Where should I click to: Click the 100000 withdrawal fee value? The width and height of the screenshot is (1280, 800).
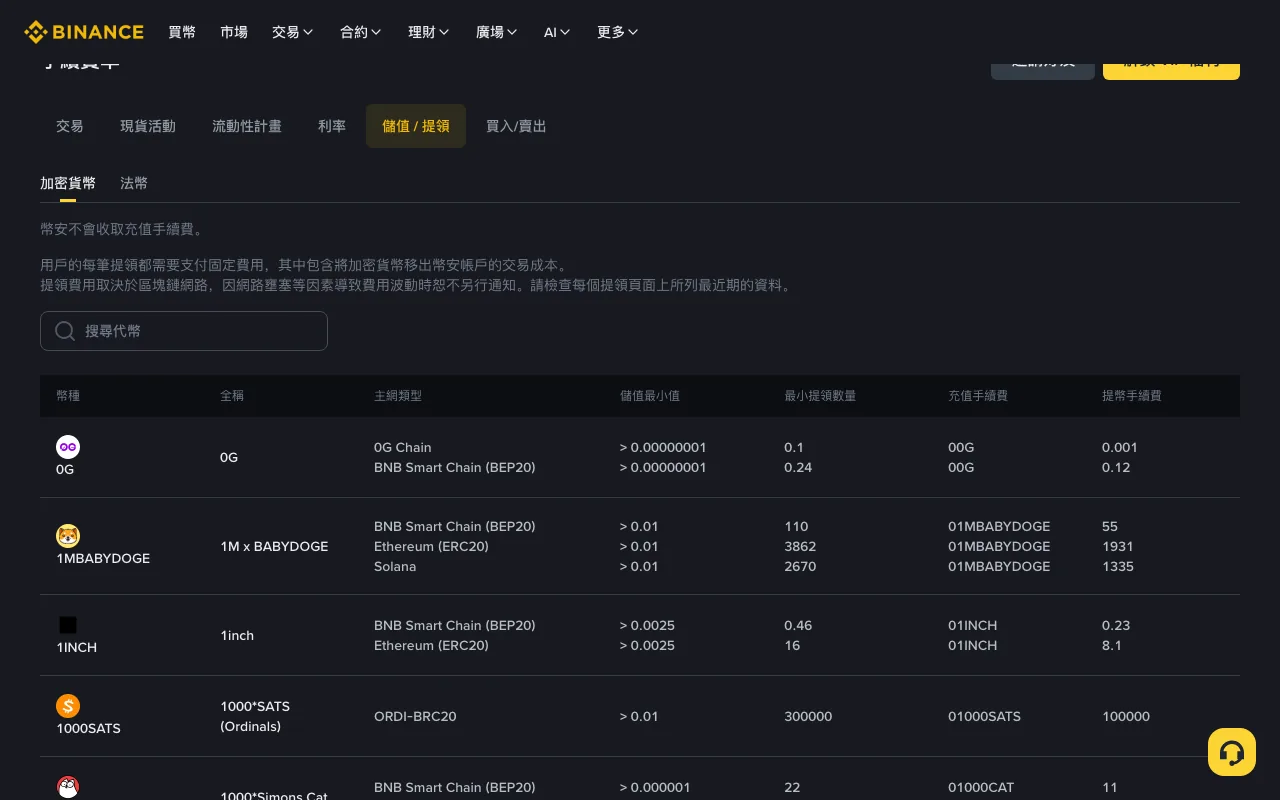pos(1126,716)
